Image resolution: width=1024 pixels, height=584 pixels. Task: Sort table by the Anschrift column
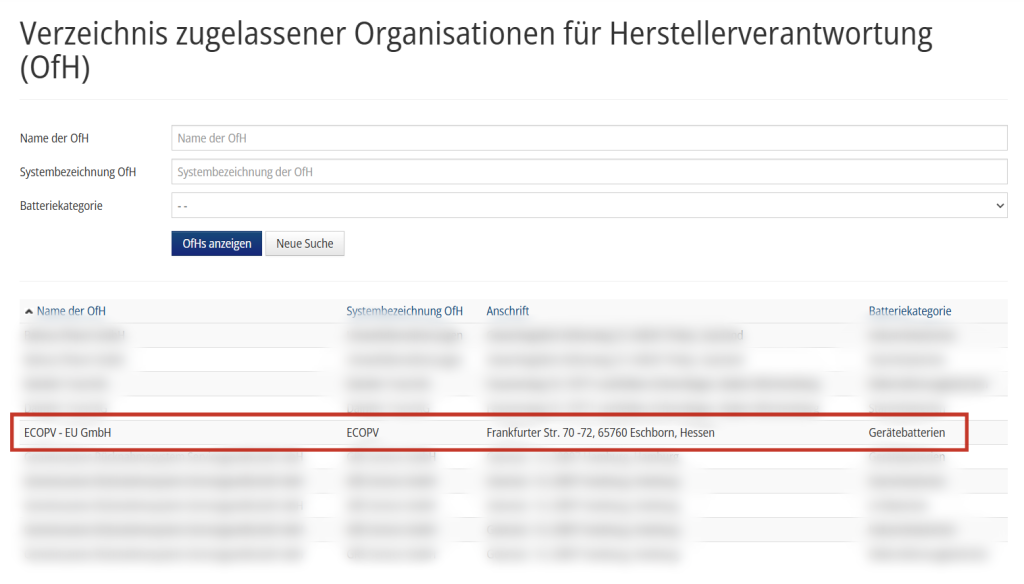click(507, 311)
